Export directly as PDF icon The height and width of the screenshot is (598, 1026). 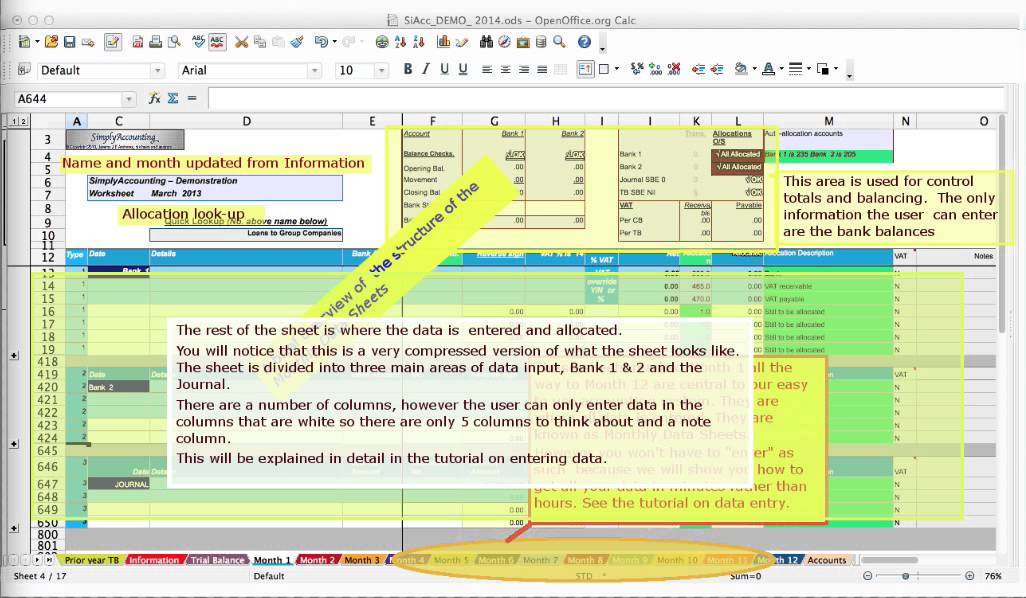click(137, 43)
